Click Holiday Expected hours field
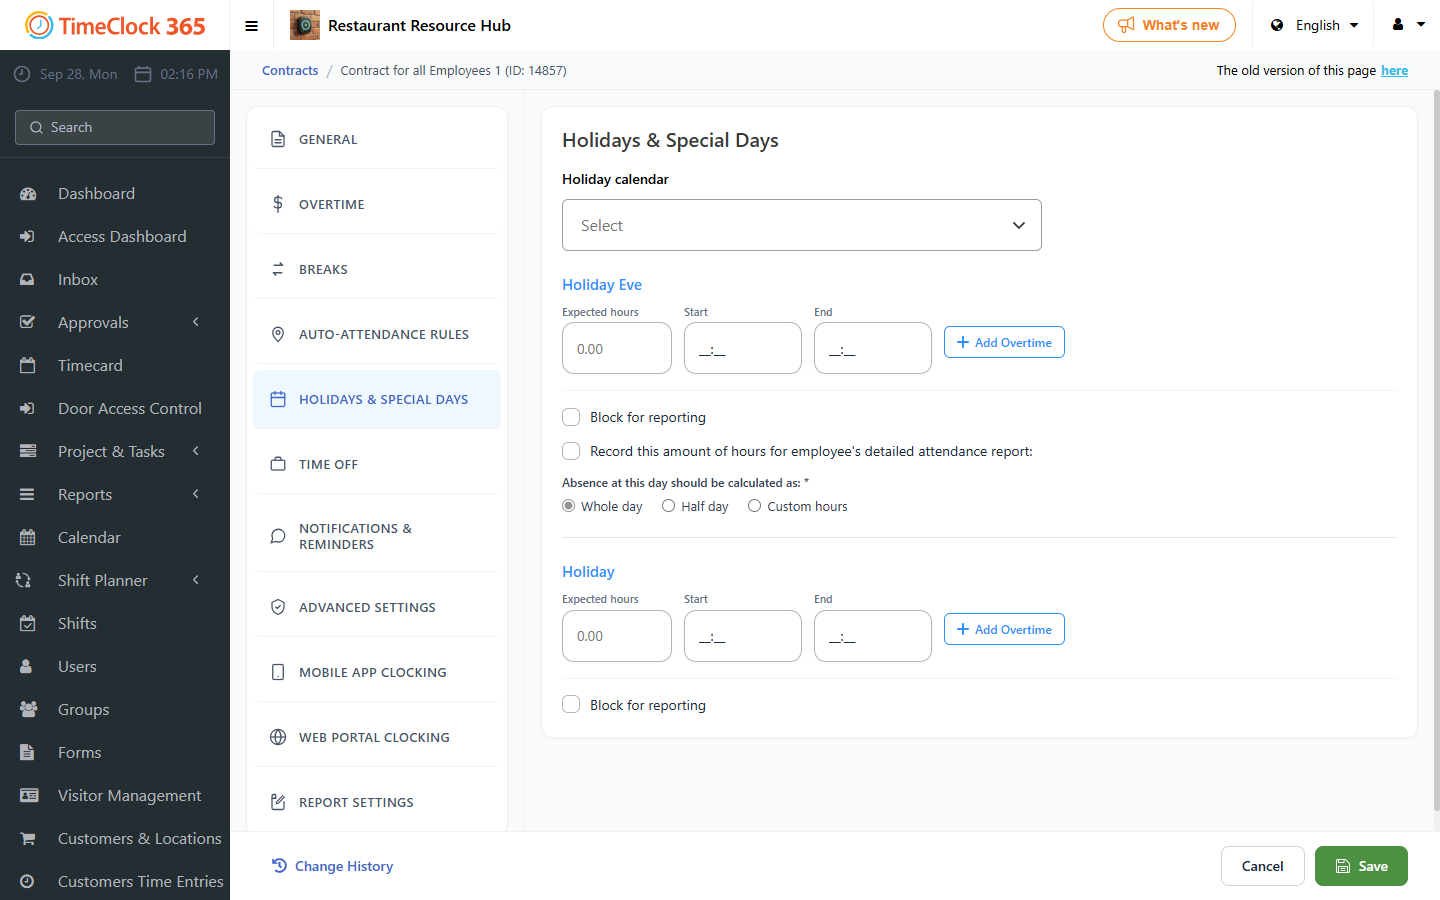 click(x=617, y=636)
